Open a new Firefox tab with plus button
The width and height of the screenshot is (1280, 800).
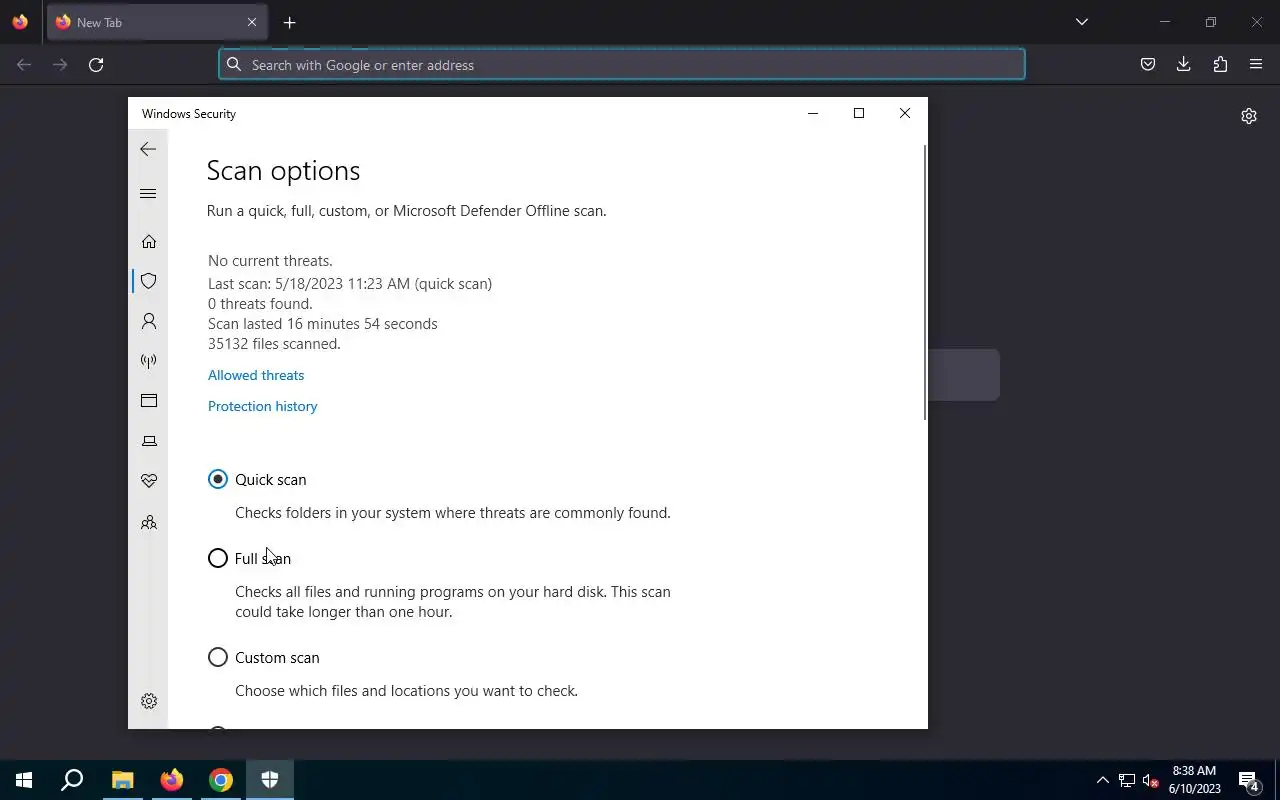(289, 23)
